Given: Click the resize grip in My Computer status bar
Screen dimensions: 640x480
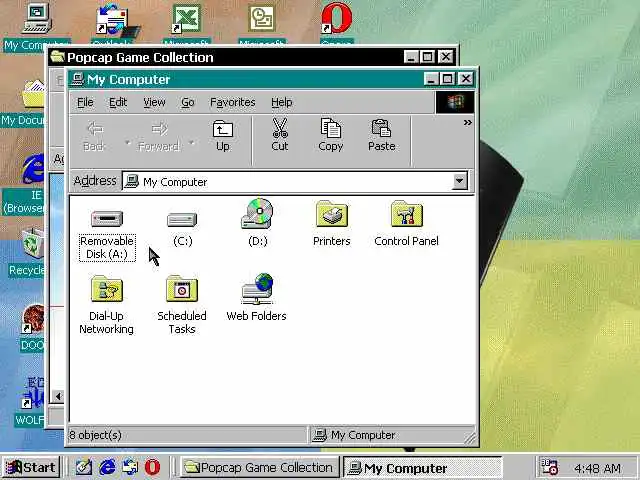Looking at the screenshot, I should click(x=470, y=438).
